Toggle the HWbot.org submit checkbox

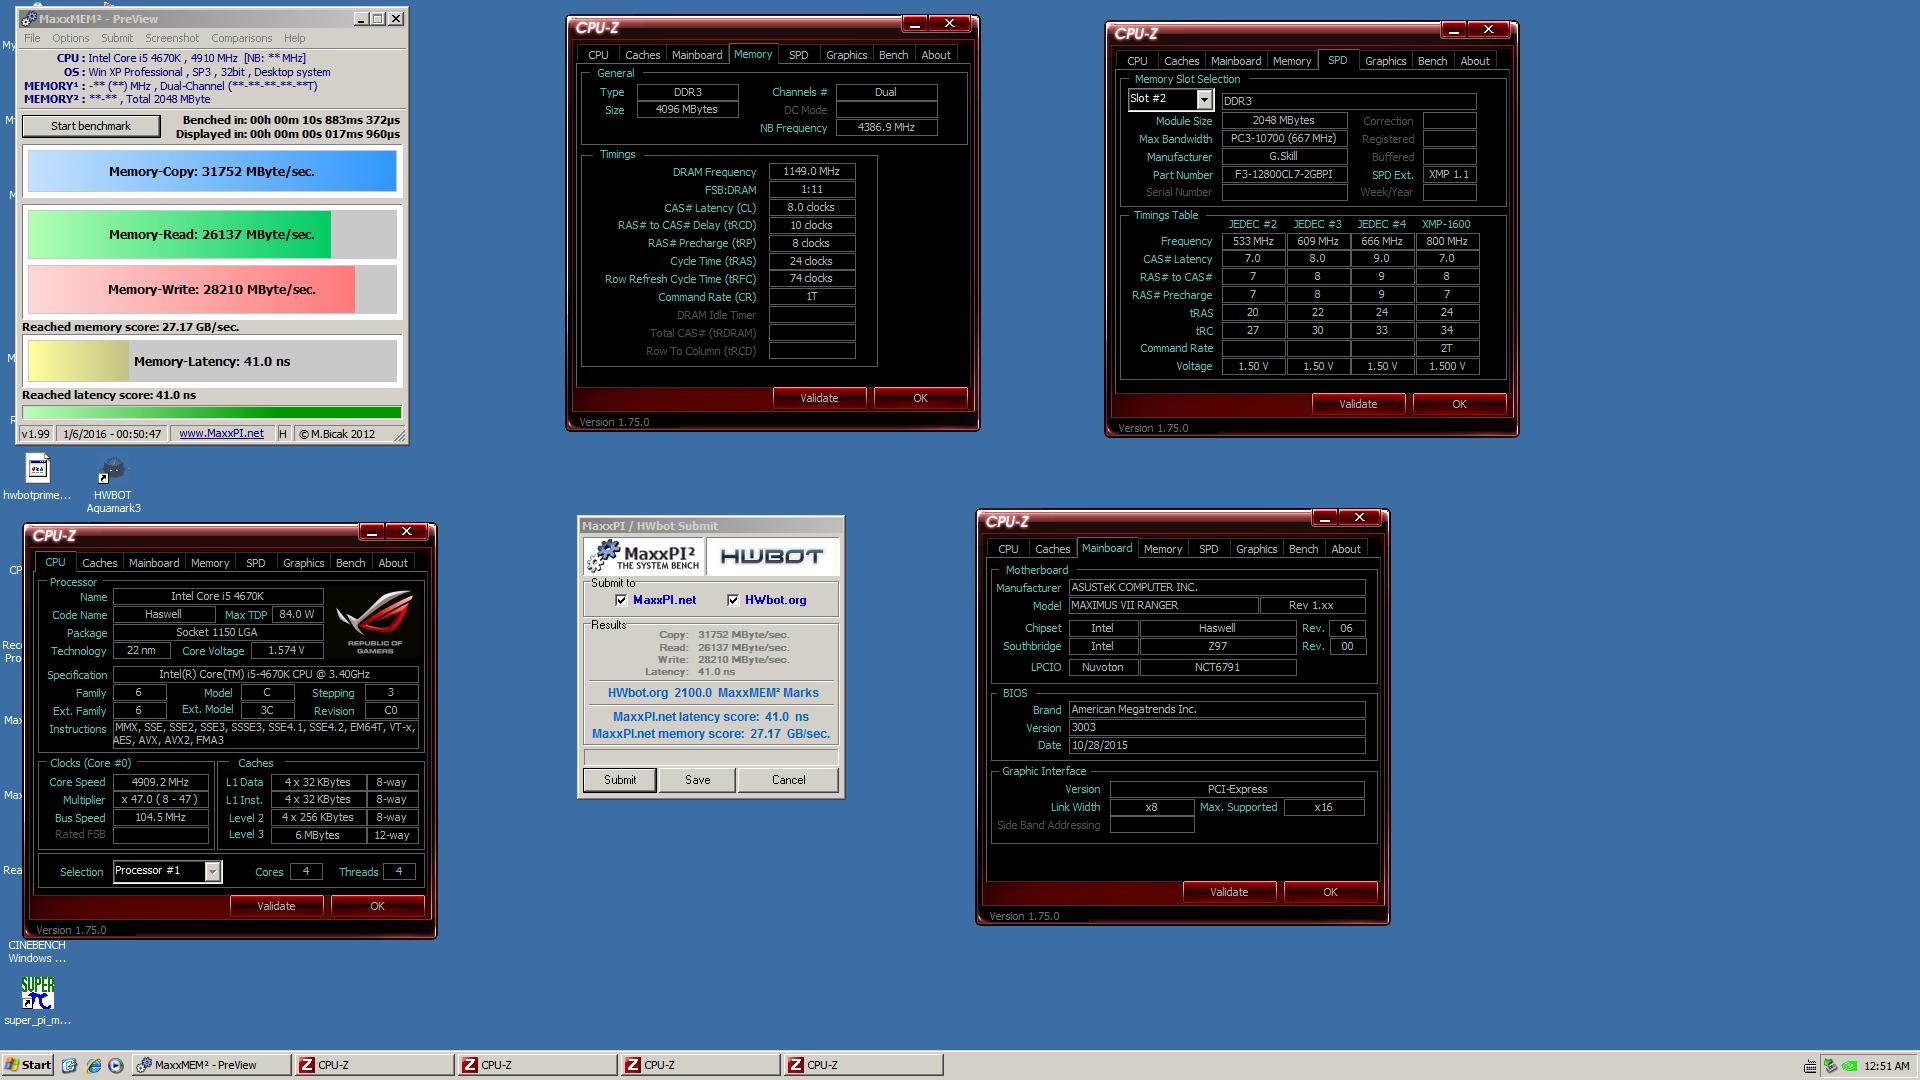(733, 600)
